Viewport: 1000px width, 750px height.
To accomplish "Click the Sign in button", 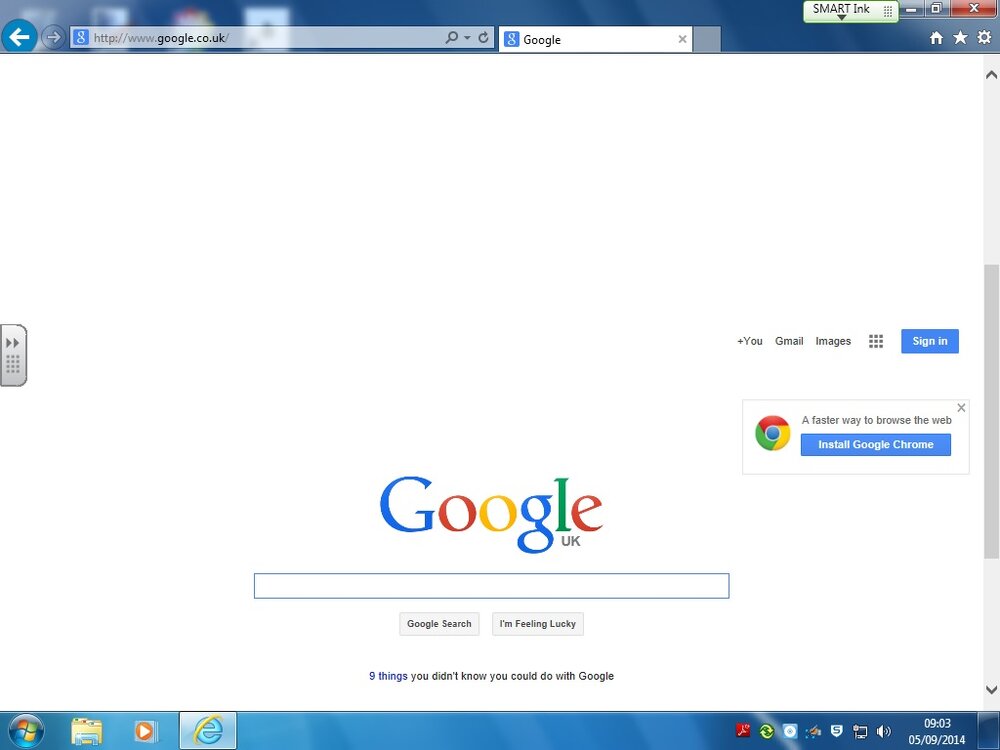I will pyautogui.click(x=930, y=341).
